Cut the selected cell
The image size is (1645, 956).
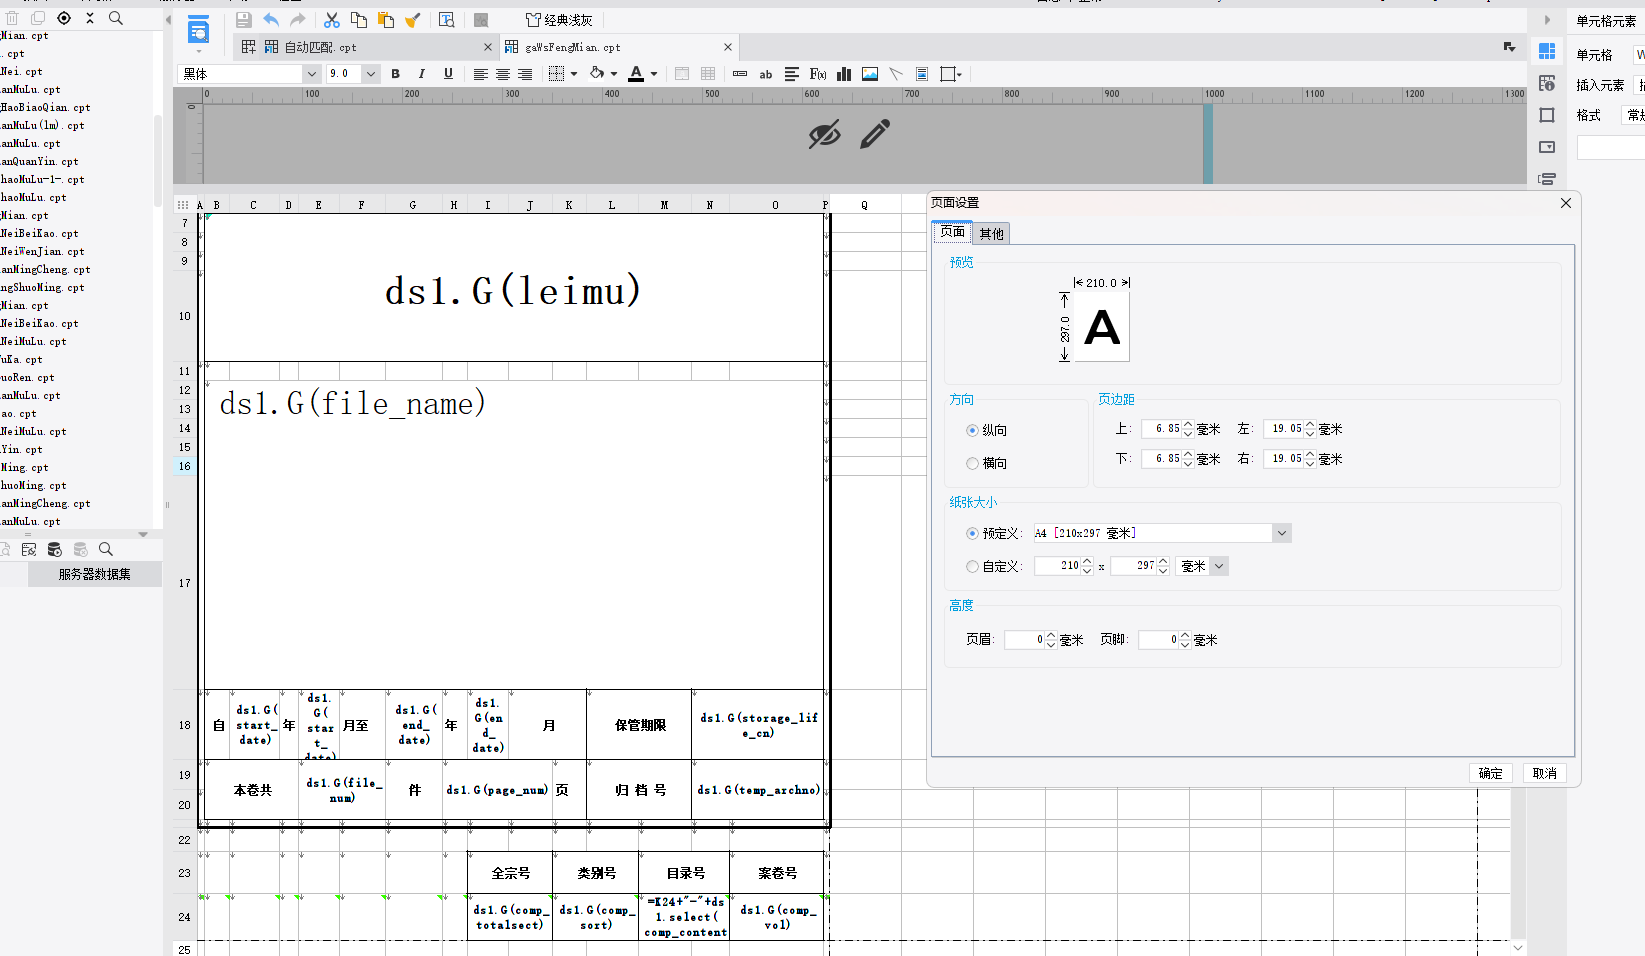[x=332, y=19]
